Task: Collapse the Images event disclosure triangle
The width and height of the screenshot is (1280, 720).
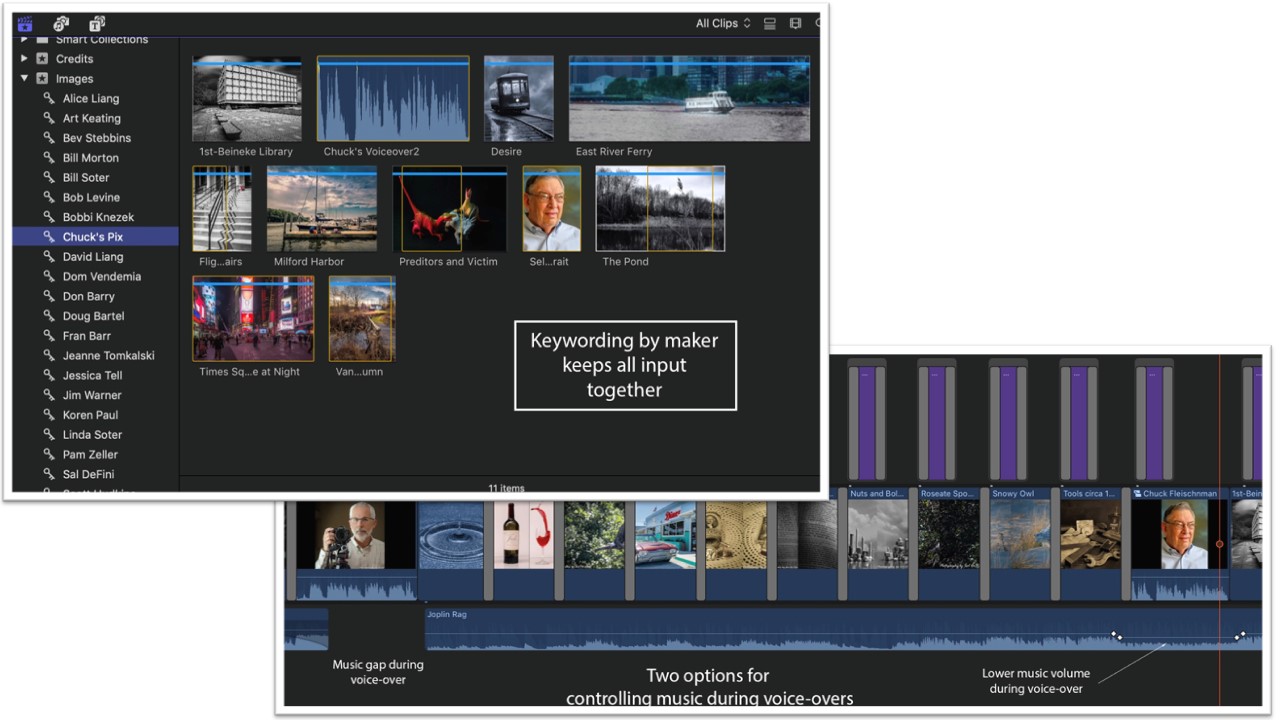Action: click(25, 79)
